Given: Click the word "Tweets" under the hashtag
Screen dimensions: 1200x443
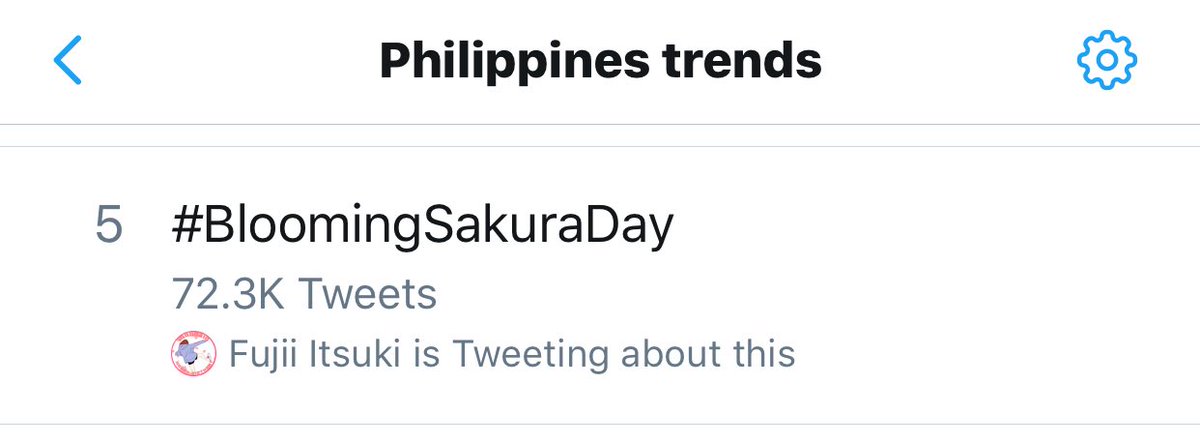Looking at the screenshot, I should [368, 295].
